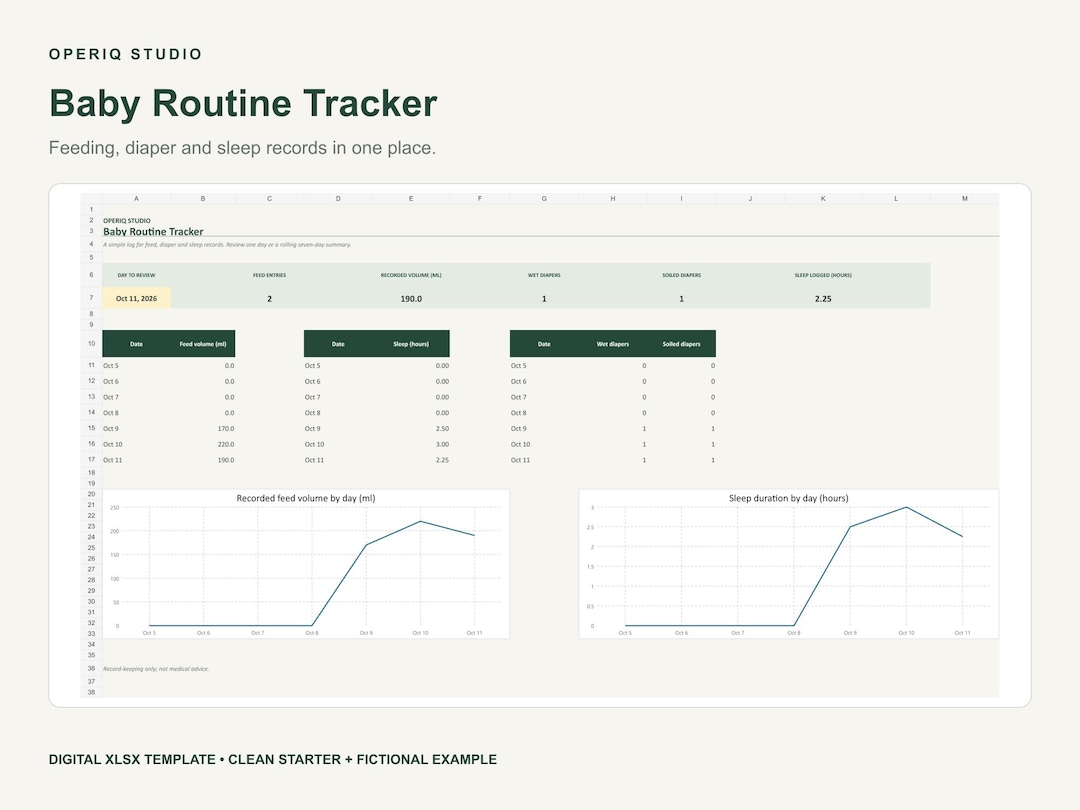Click the spaced 'OPERIQ STUDIO' brand text at the top

tap(126, 54)
